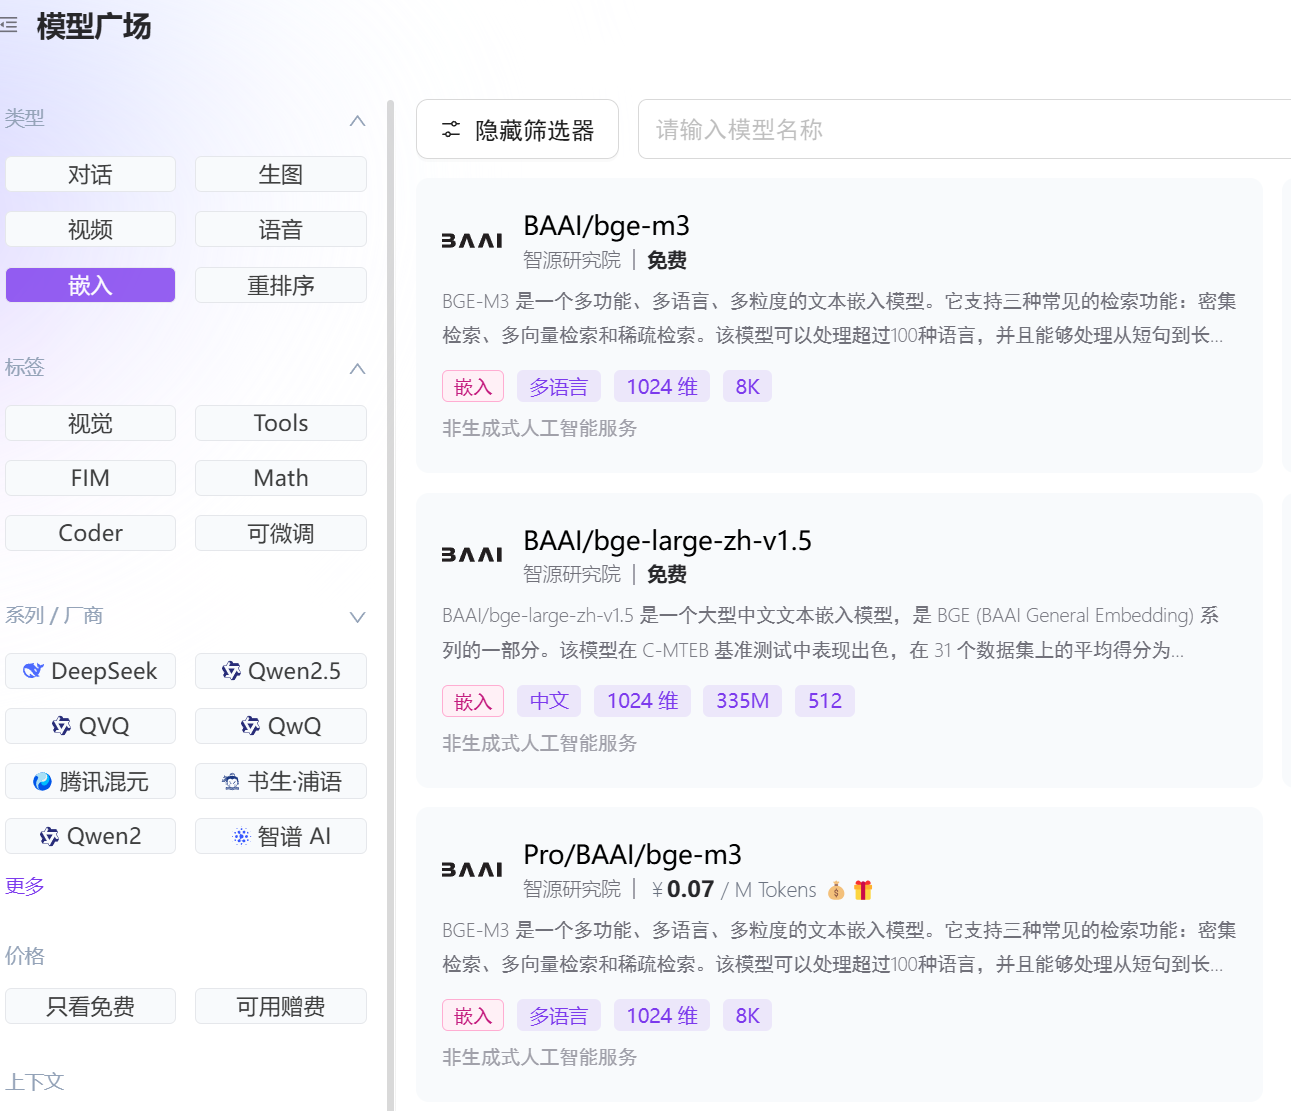This screenshot has width=1291, height=1111.
Task: Click the model name search field
Action: tap(960, 129)
